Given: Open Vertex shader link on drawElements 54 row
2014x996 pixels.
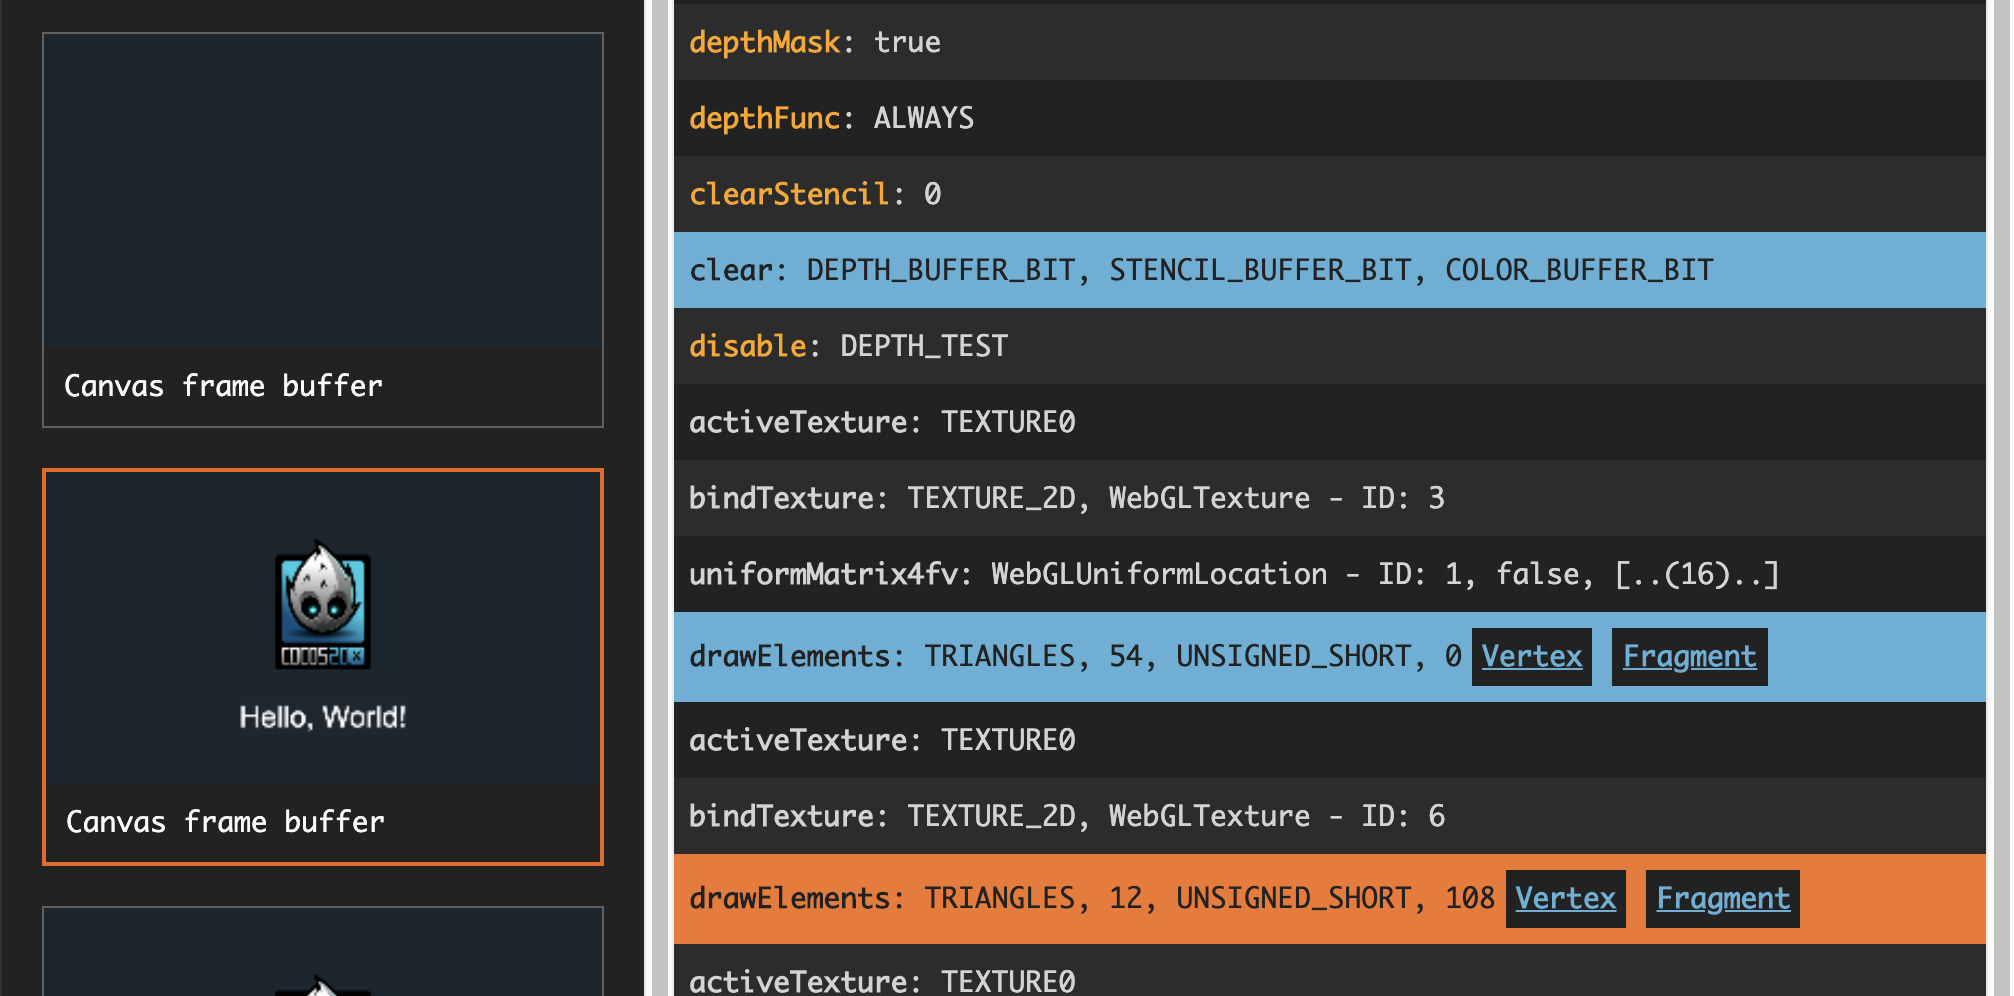Looking at the screenshot, I should point(1531,657).
